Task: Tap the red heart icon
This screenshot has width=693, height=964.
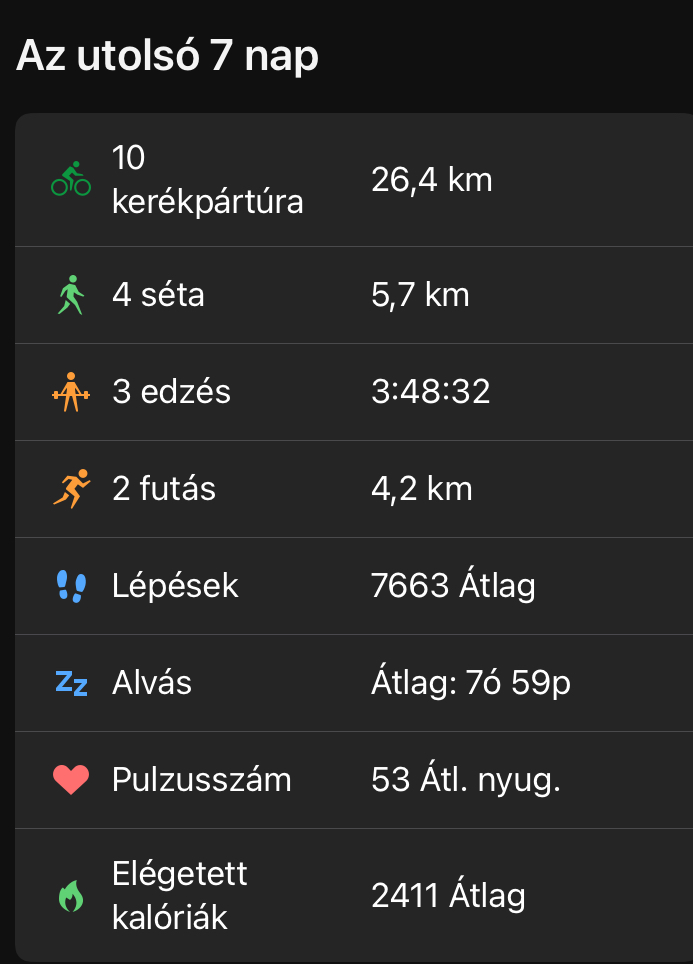Action: tap(71, 780)
